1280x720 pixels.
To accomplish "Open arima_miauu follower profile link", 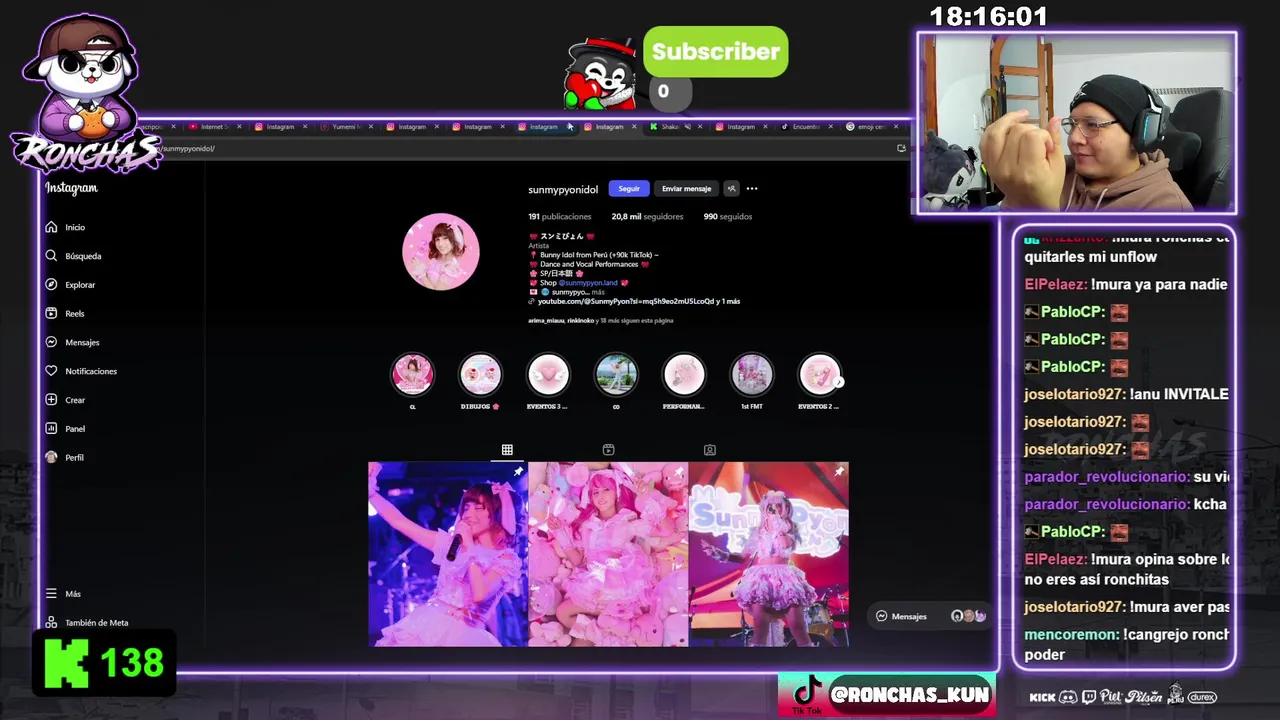I will click(x=546, y=320).
